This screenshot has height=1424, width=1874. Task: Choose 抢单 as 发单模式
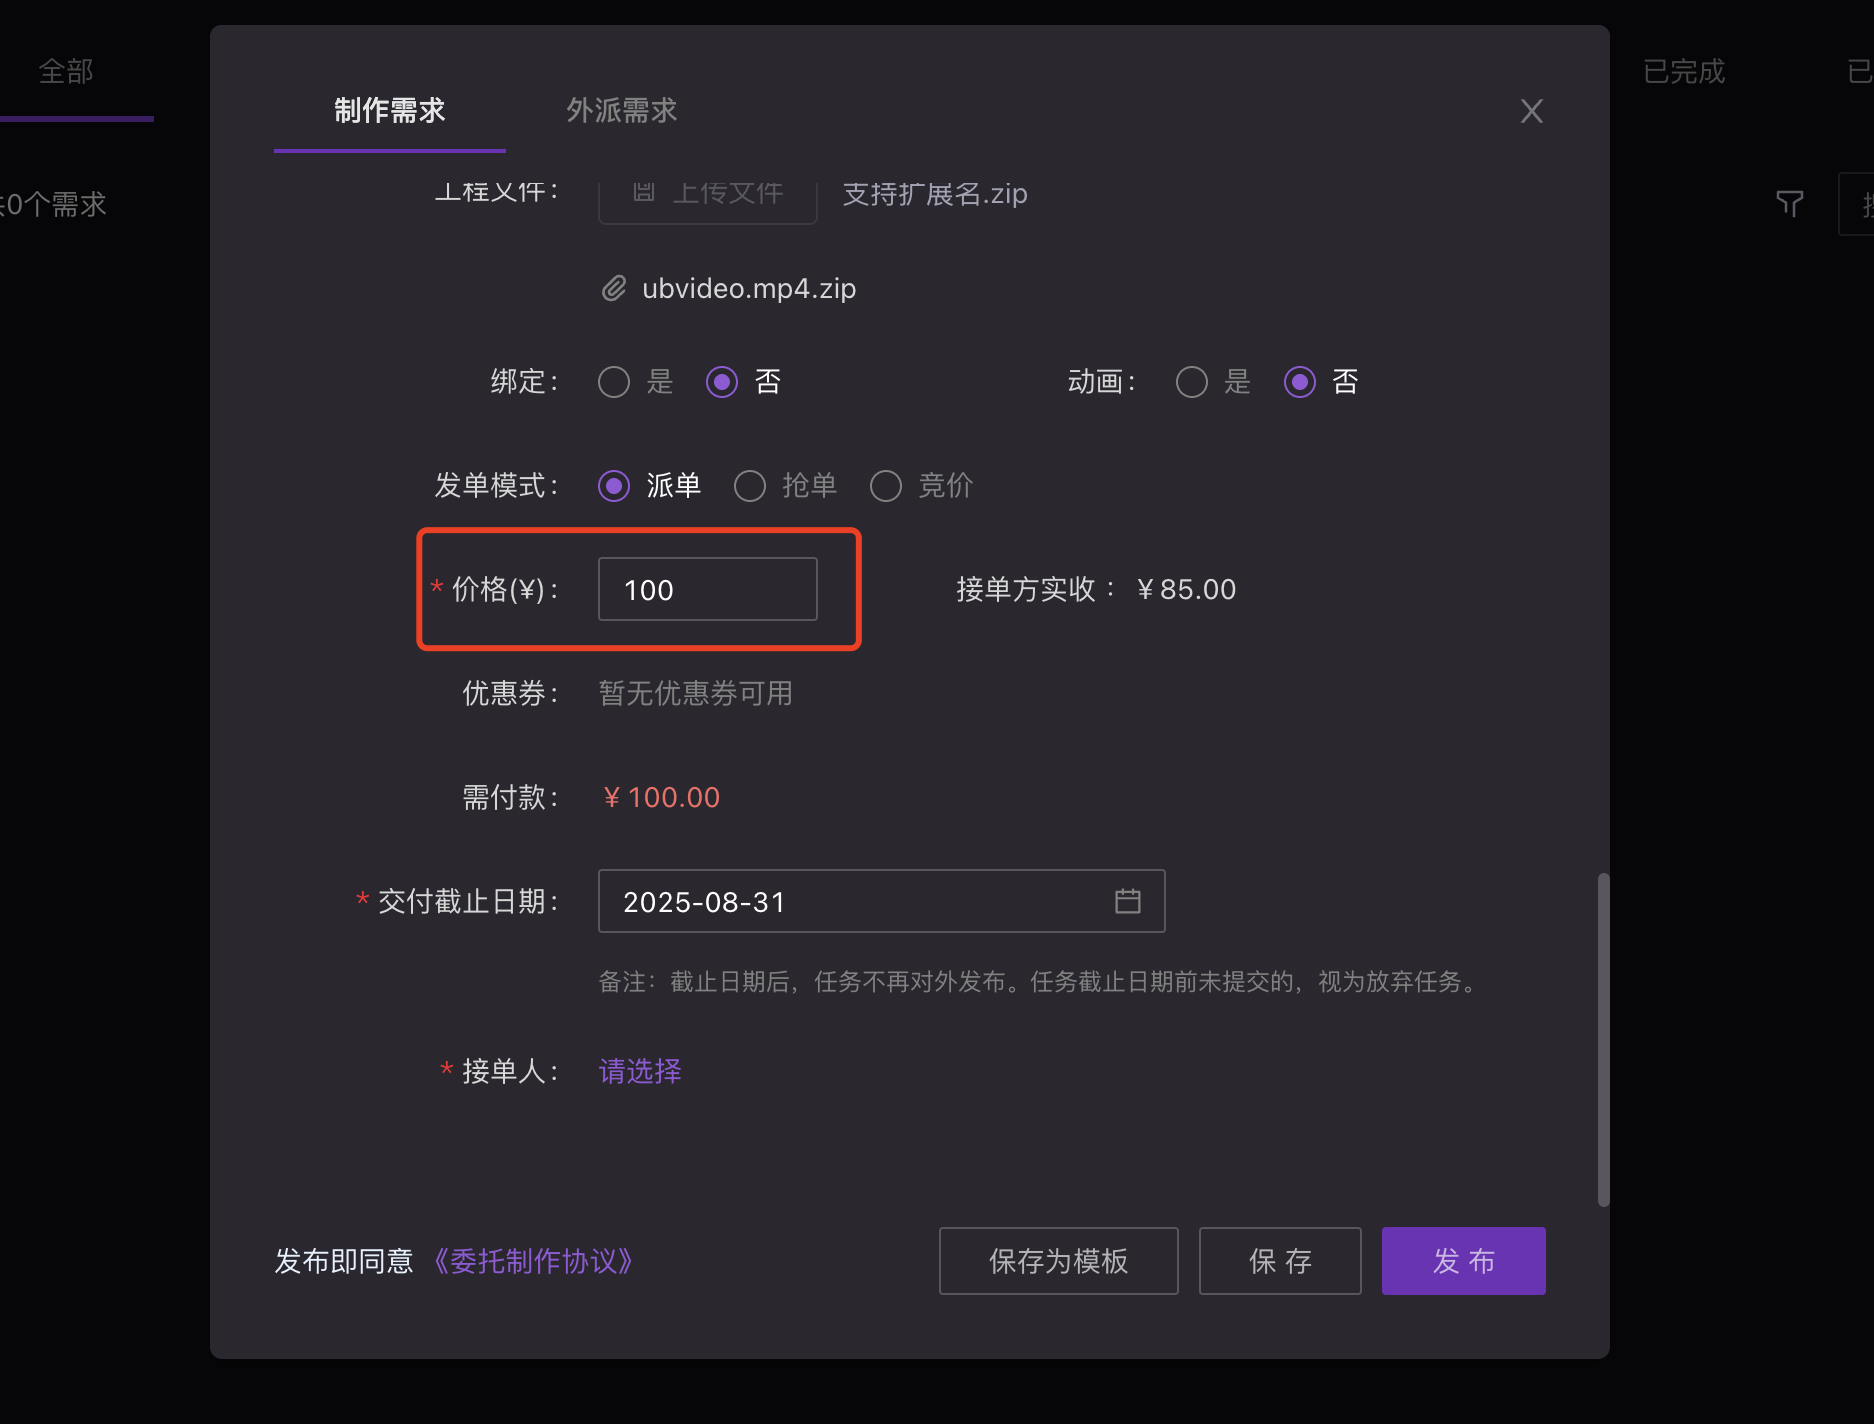[750, 486]
